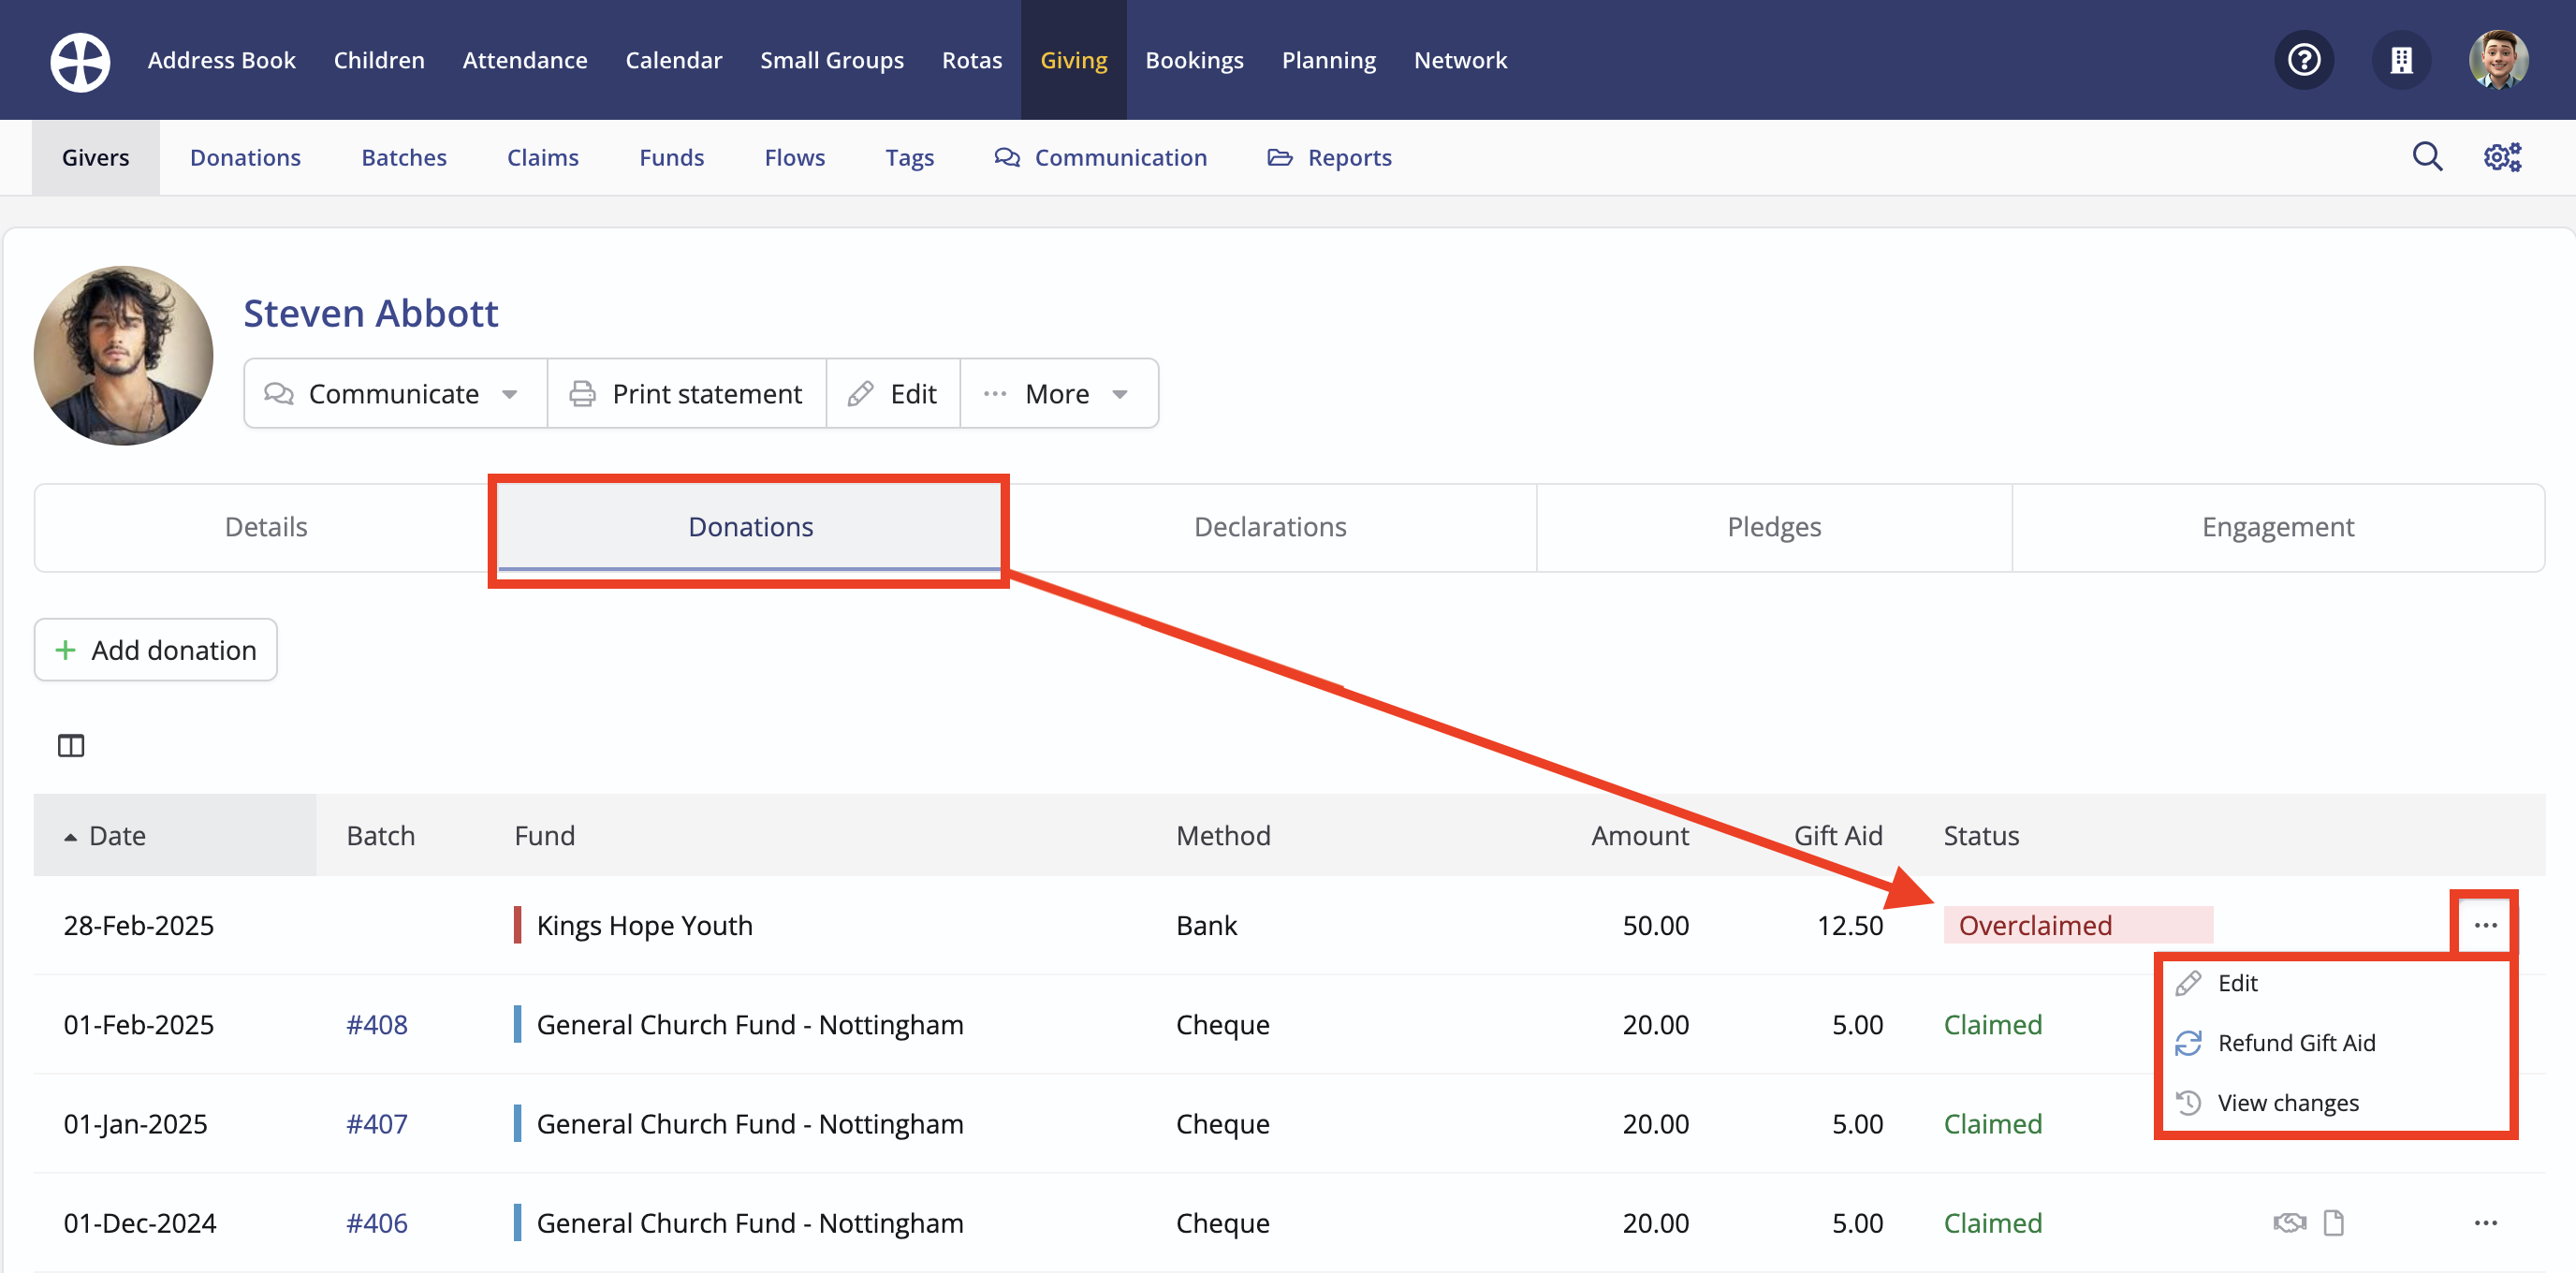Click the Add donation button
2576x1273 pixels.
[156, 650]
